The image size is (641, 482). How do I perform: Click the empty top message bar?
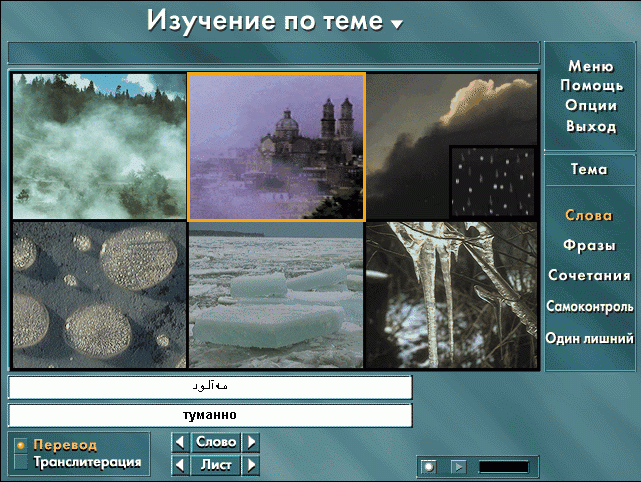273,53
